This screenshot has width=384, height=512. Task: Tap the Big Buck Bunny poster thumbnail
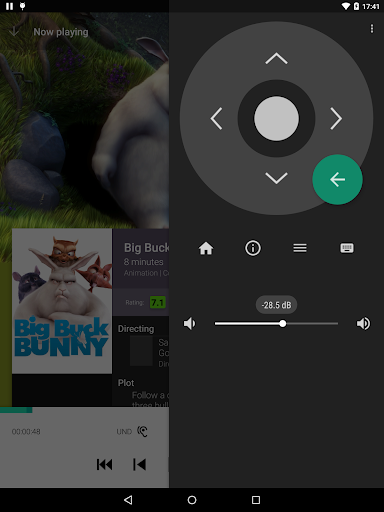[62, 301]
